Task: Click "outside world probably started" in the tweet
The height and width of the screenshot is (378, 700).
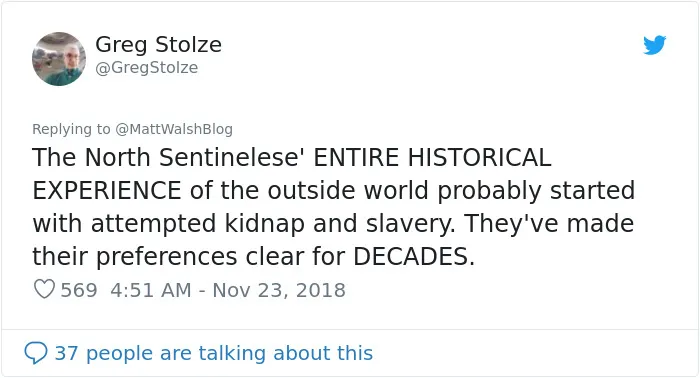Action: click(x=451, y=191)
